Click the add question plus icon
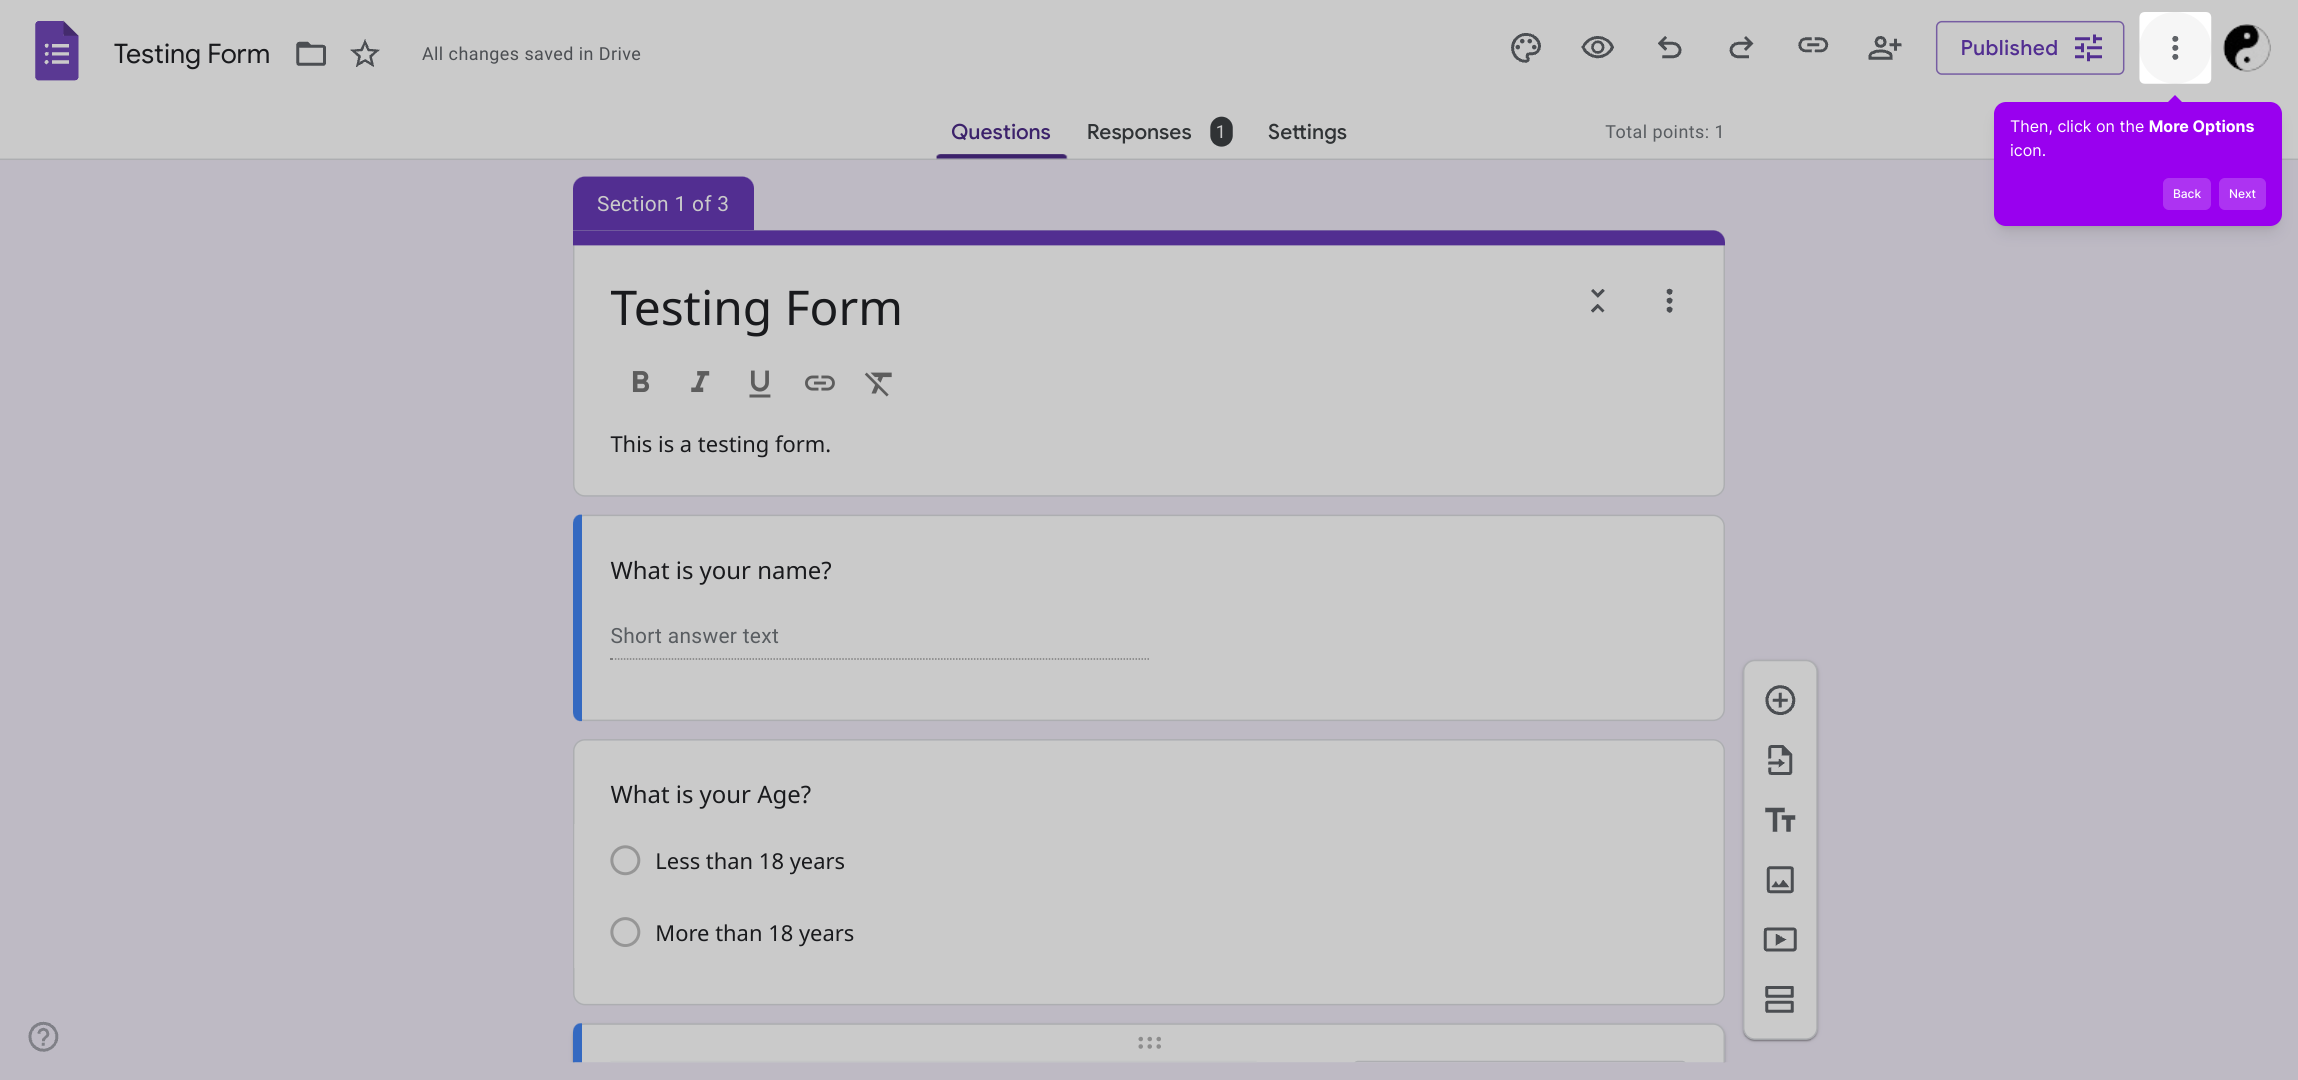Screen dimensions: 2298x1080 [x=1780, y=700]
